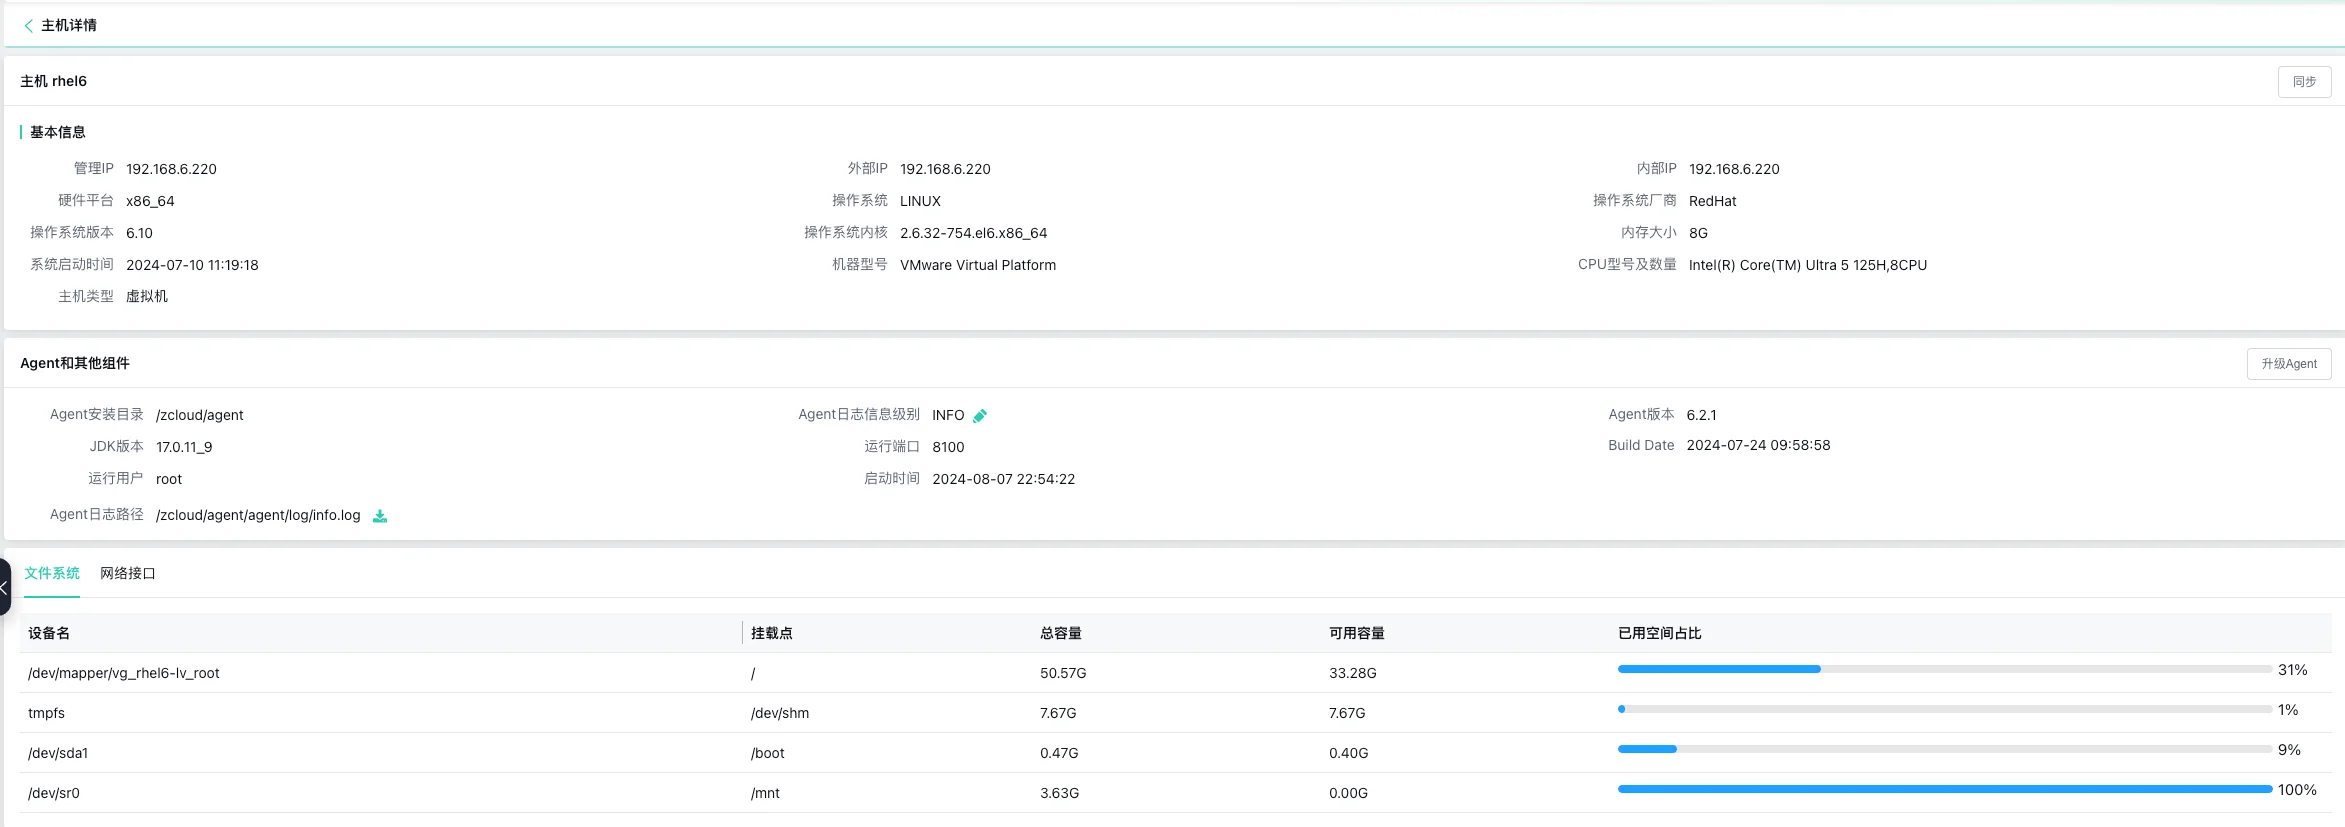This screenshot has height=827, width=2345.
Task: Edit the Agent log level INFO
Action: pos(980,416)
